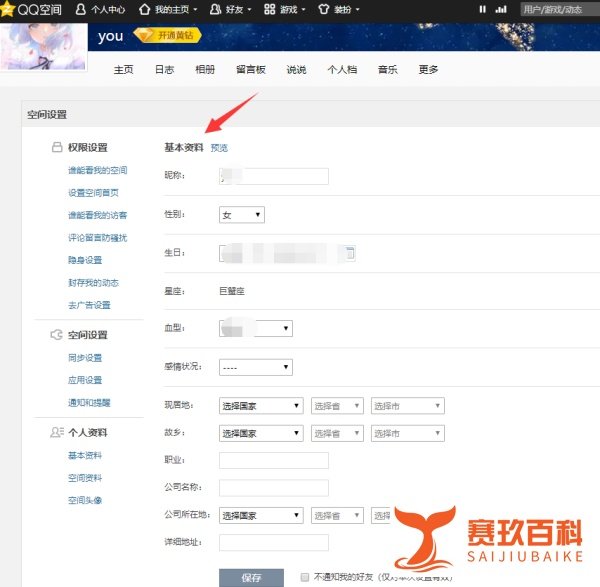Viewport: 600px width, 587px height.
Task: Click the 公司名称 input field
Action: click(274, 488)
